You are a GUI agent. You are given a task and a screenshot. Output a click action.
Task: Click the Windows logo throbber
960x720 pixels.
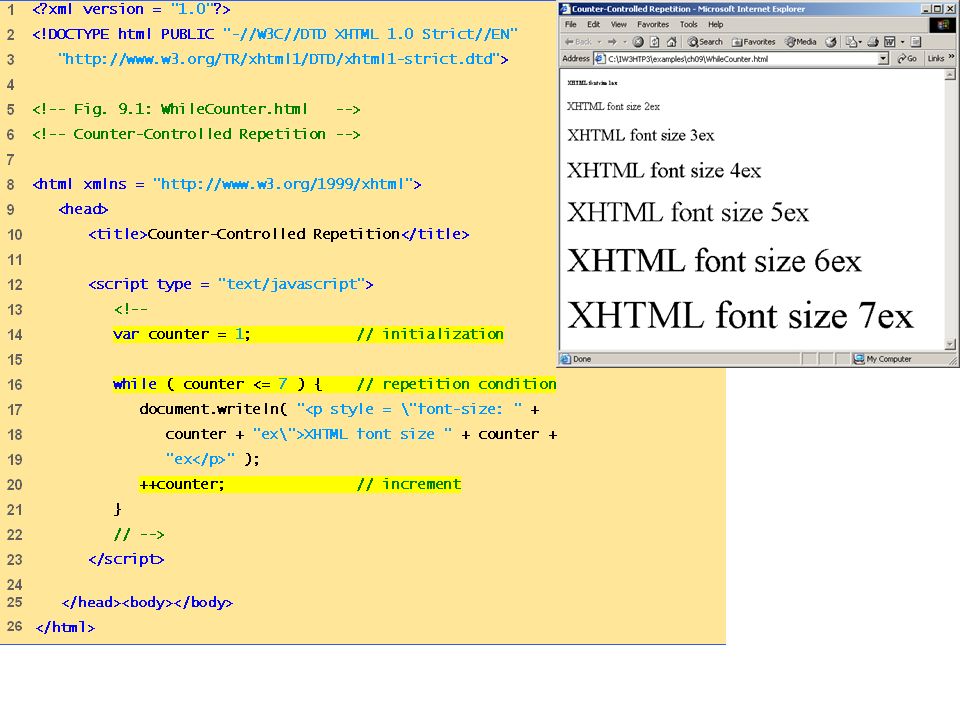tap(943, 24)
